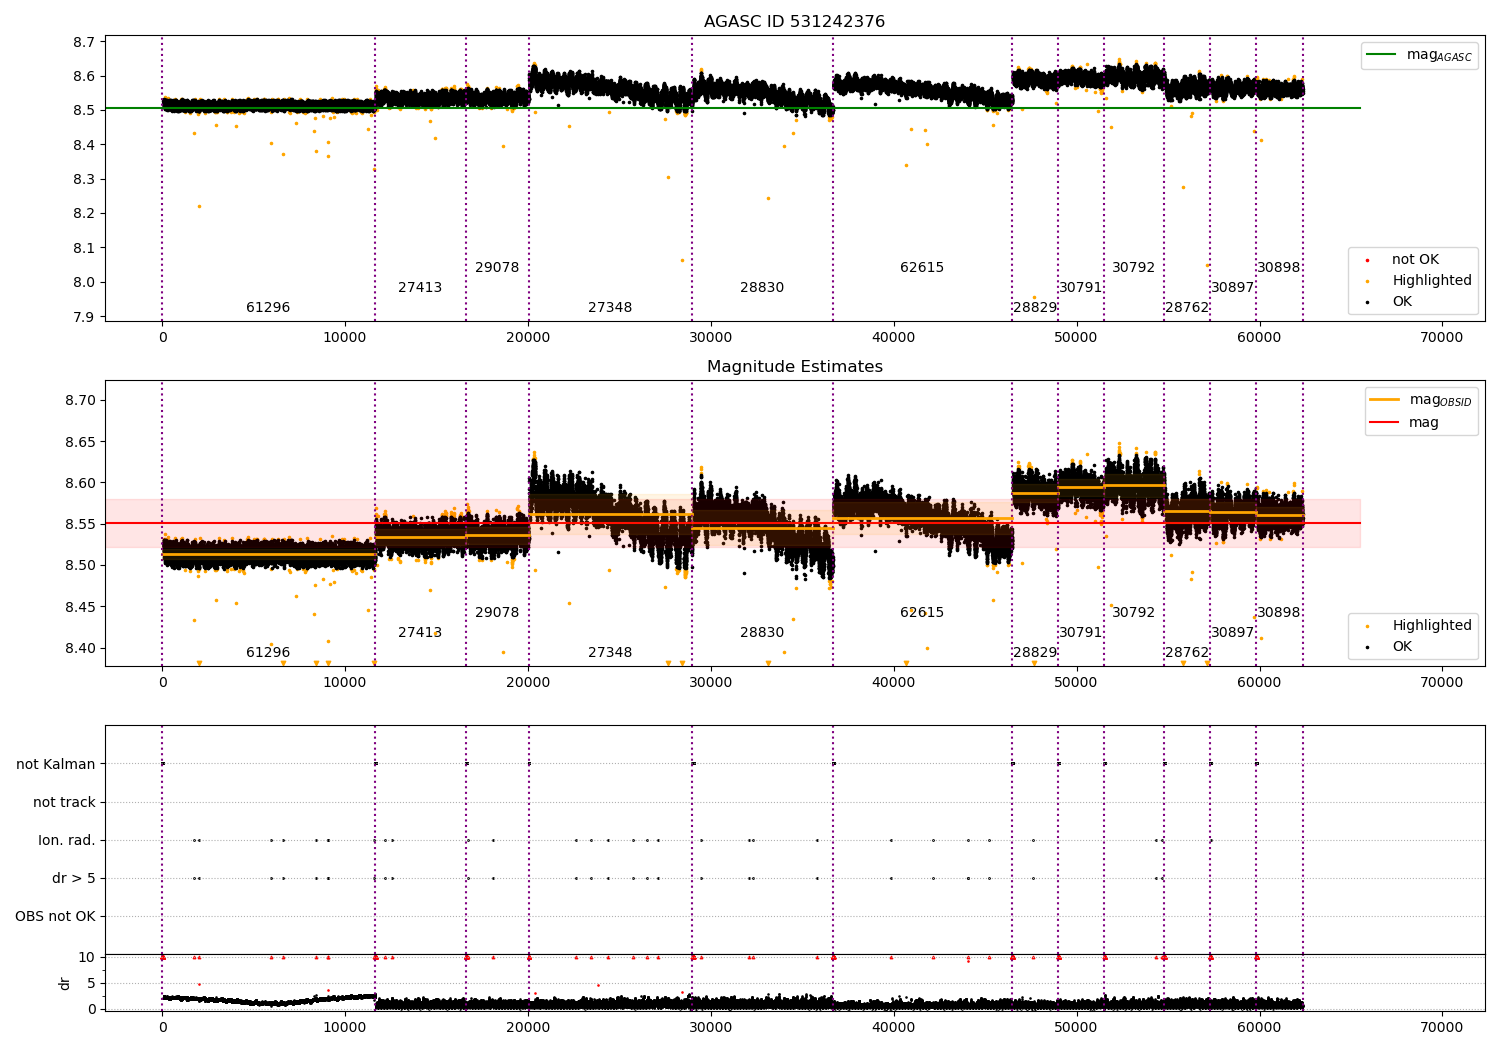Click the 8.7 y-axis tick label

84,42
